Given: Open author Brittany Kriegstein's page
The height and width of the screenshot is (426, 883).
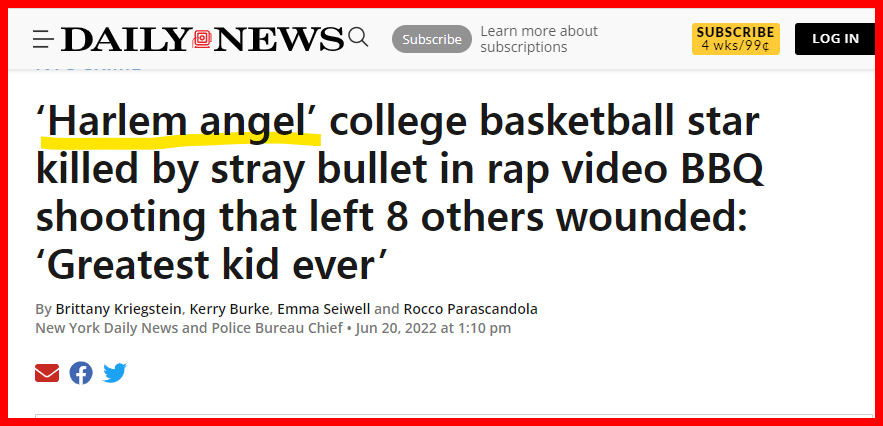Looking at the screenshot, I should click(118, 309).
